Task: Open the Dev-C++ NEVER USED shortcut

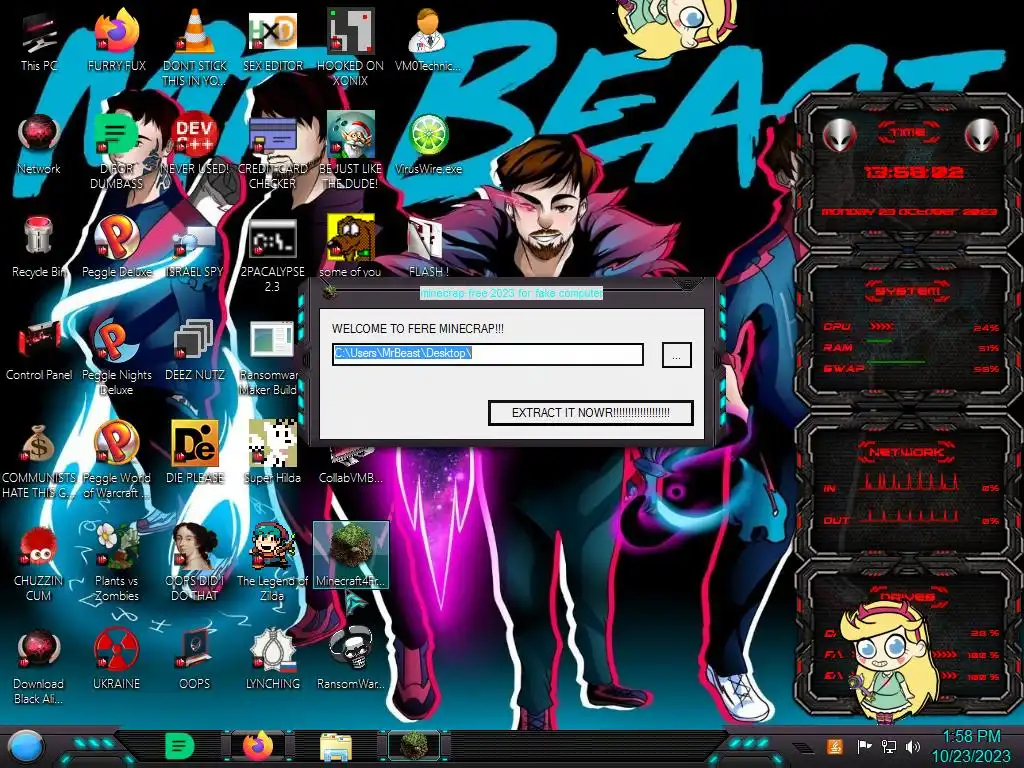Action: pos(195,144)
